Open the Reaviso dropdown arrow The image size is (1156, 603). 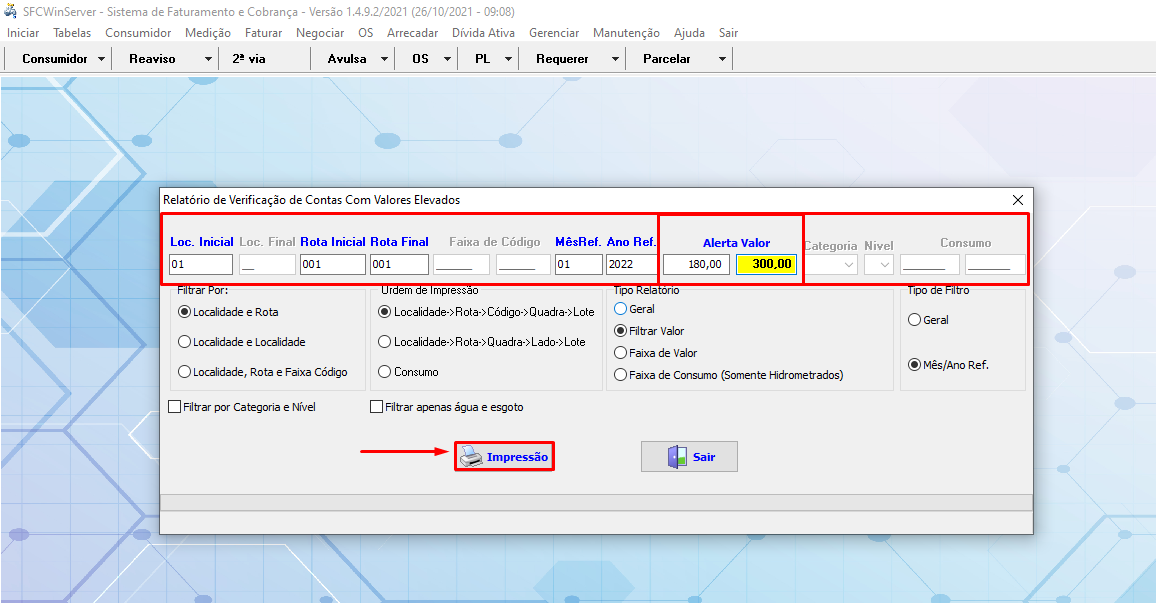coord(208,59)
